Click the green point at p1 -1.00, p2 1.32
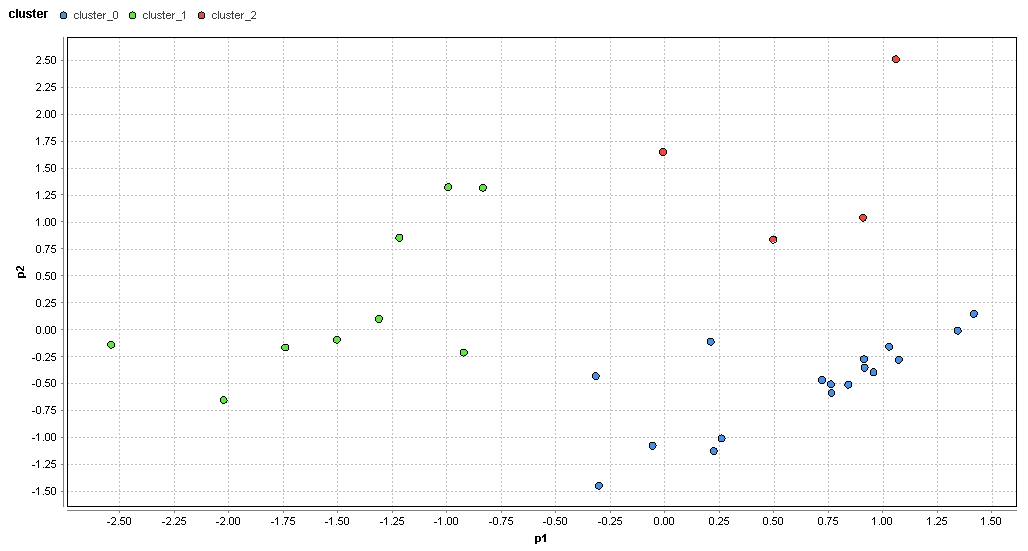The image size is (1028, 551). 448,188
